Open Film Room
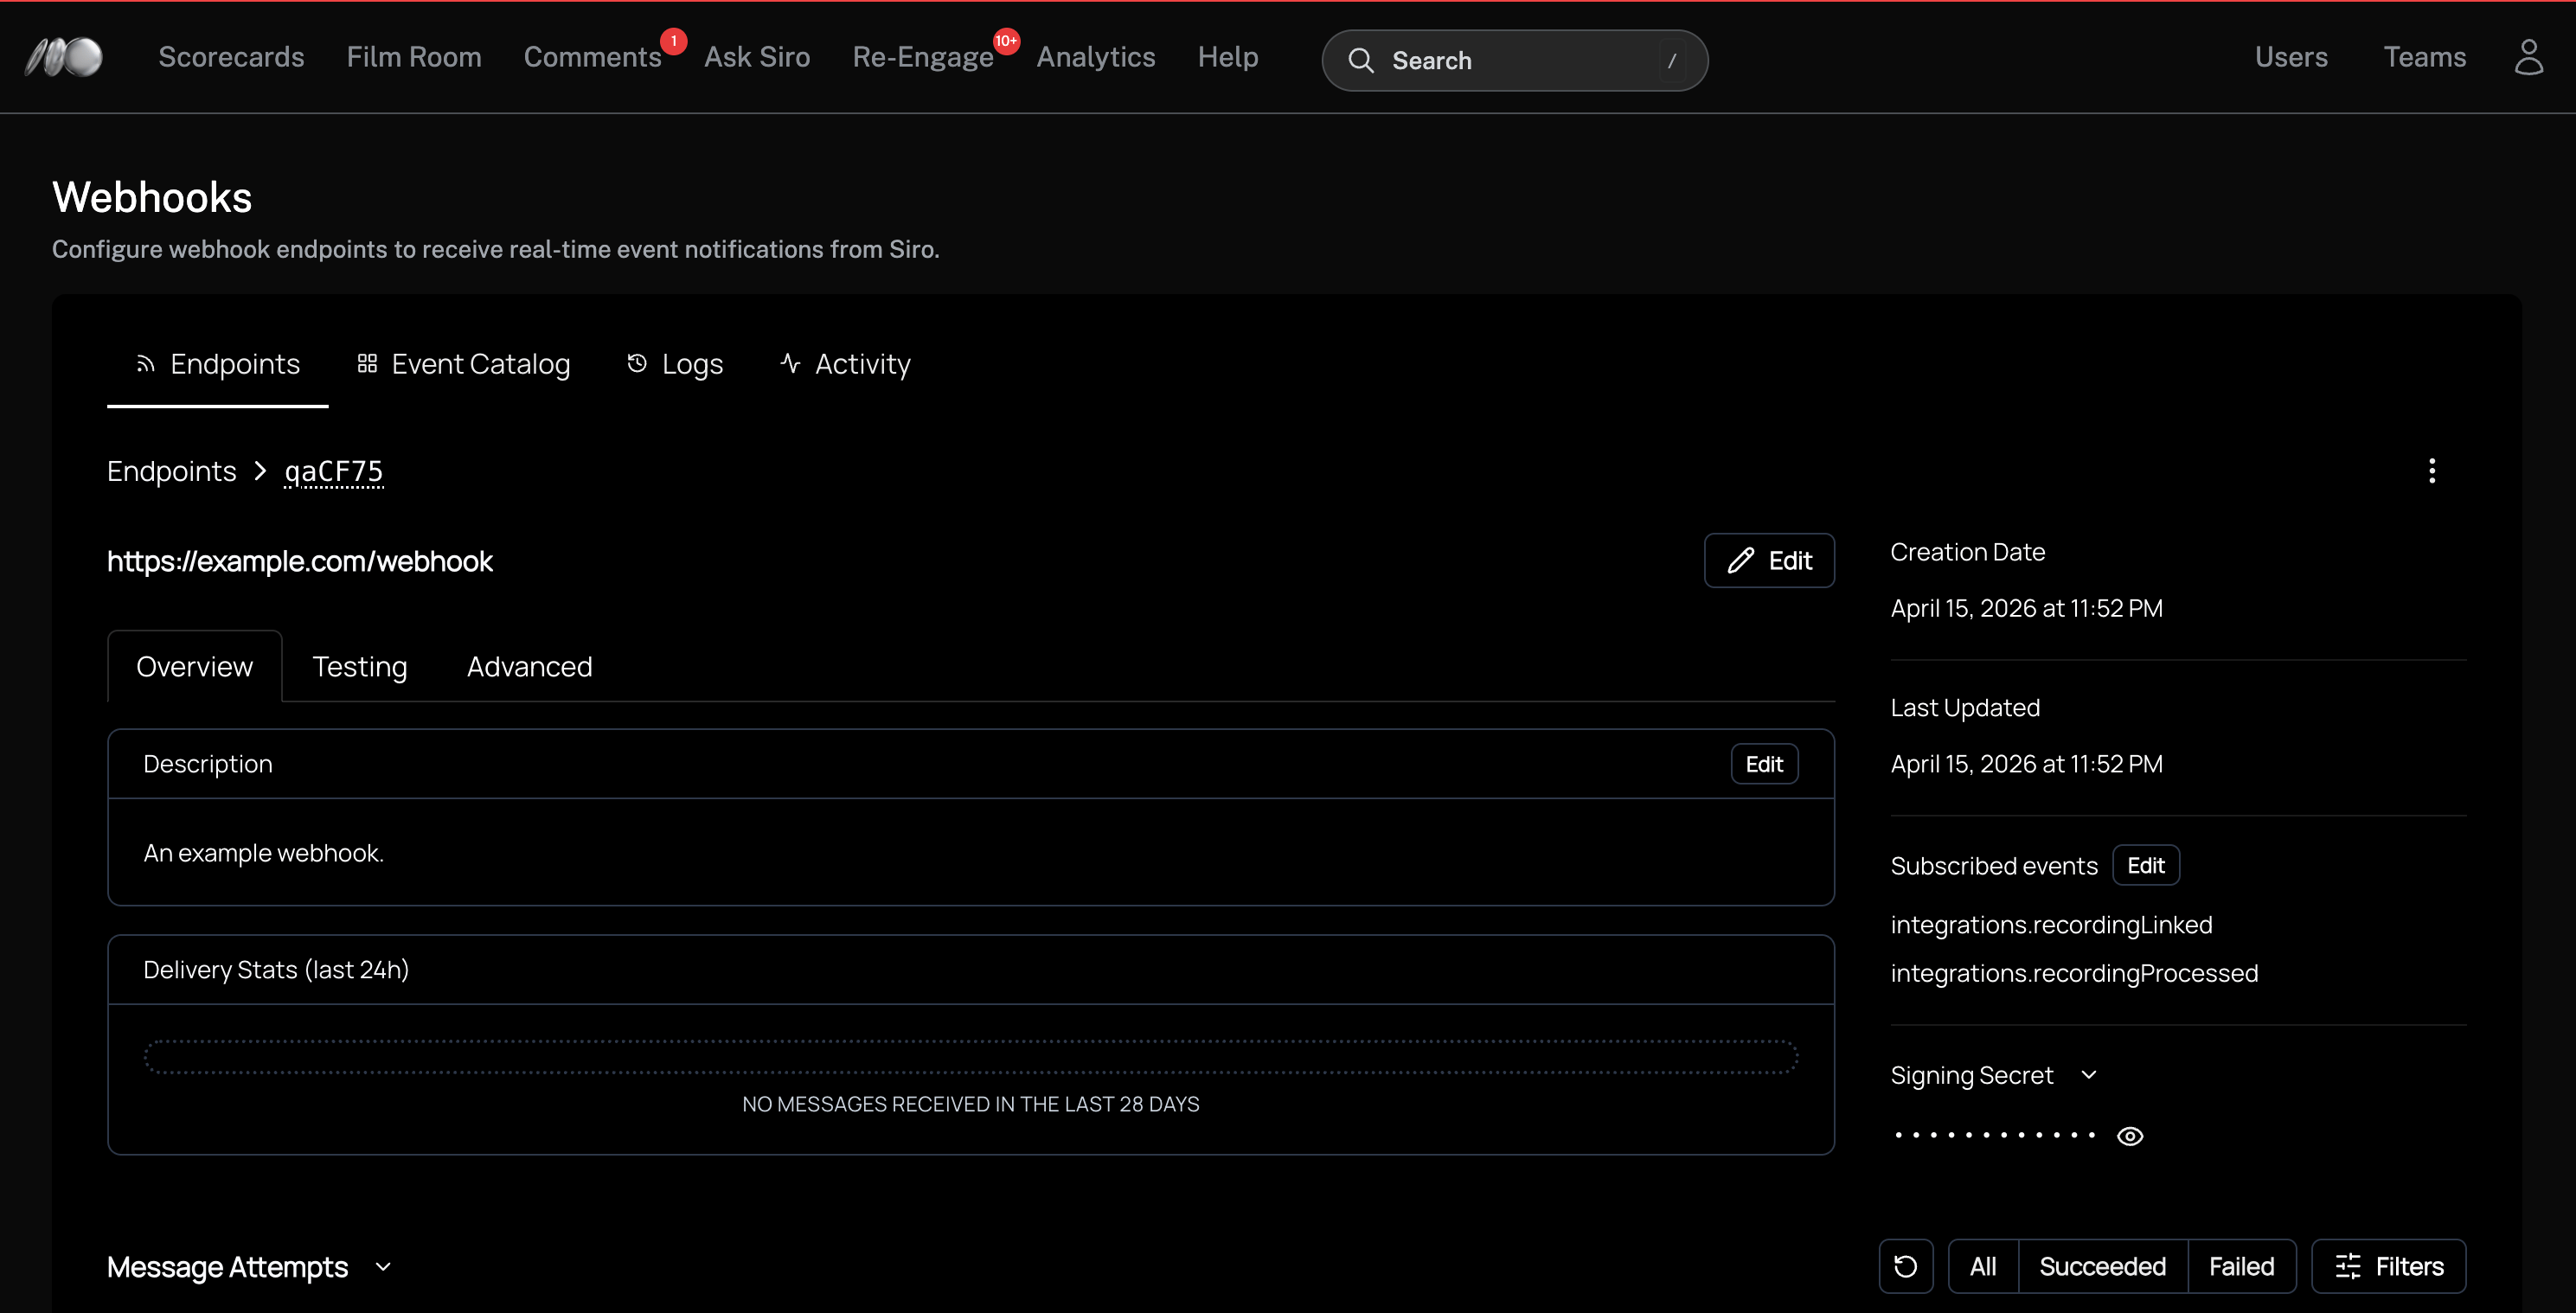Image resolution: width=2576 pixels, height=1313 pixels. pos(414,57)
